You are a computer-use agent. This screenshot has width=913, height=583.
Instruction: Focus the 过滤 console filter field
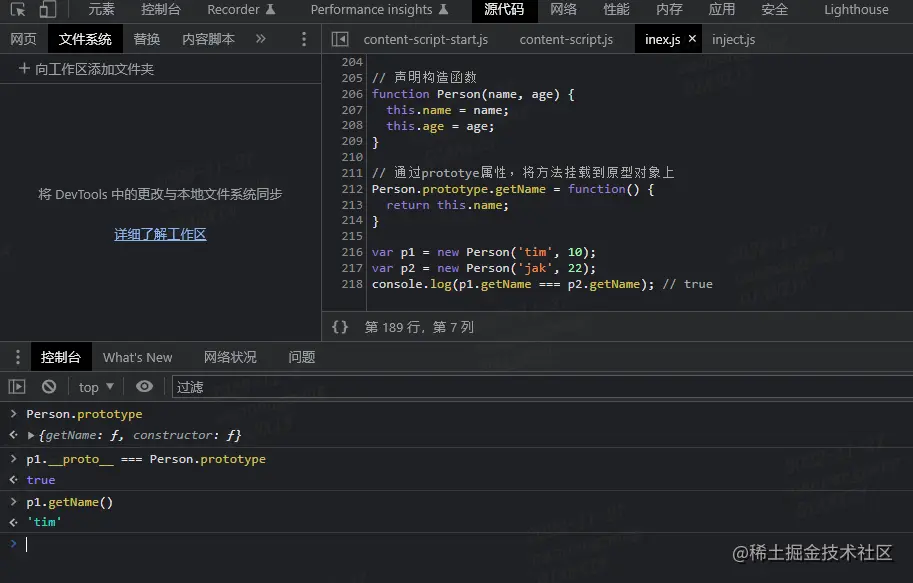(542, 387)
